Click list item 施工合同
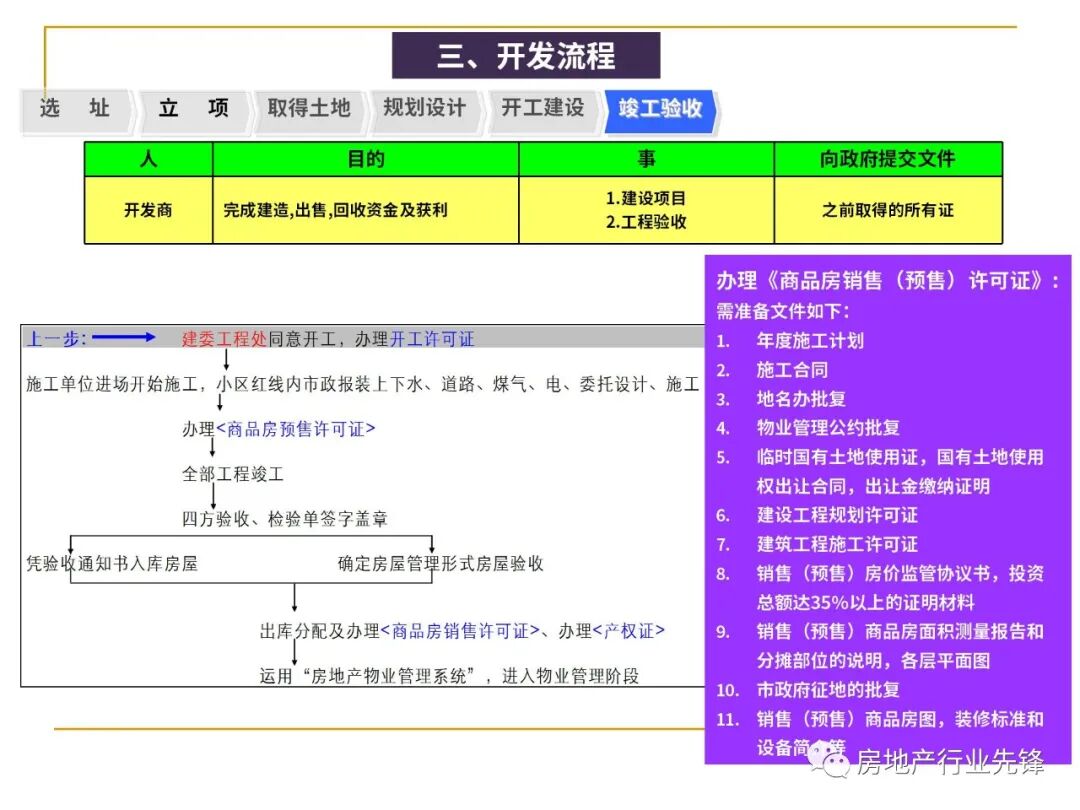This screenshot has width=1080, height=810. 792,370
